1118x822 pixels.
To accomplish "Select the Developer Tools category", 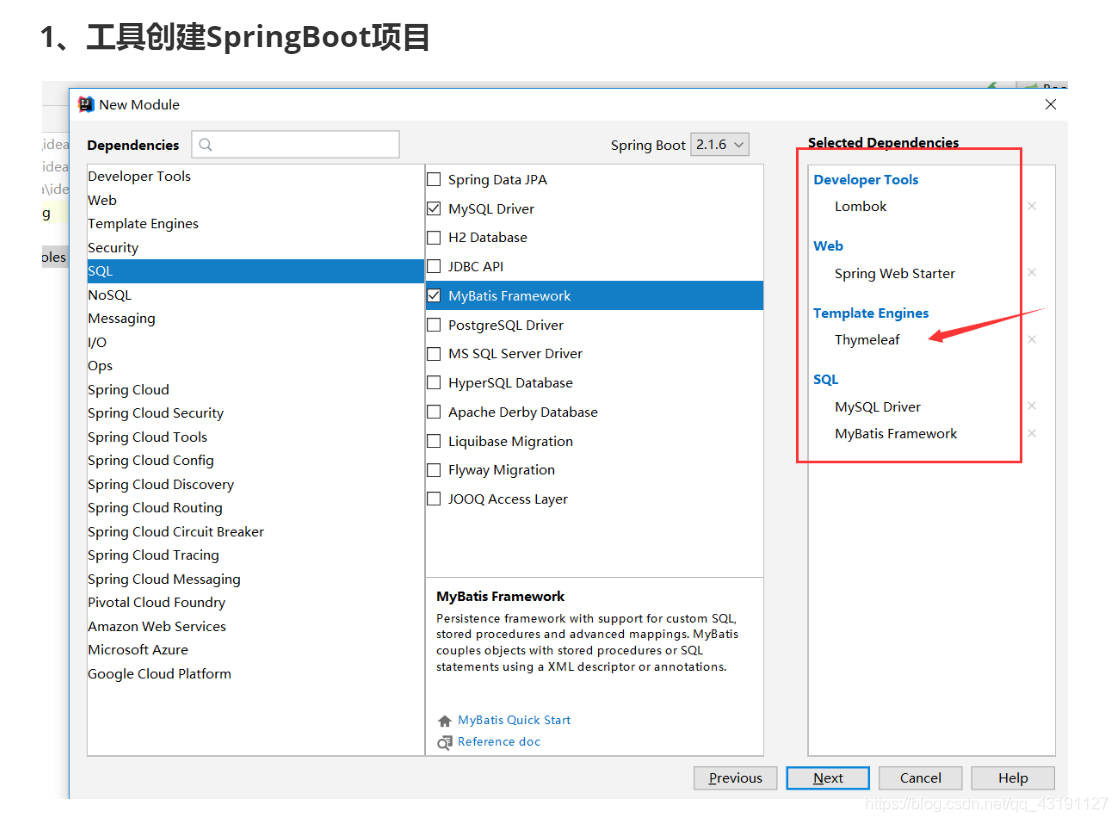I will tap(255, 176).
